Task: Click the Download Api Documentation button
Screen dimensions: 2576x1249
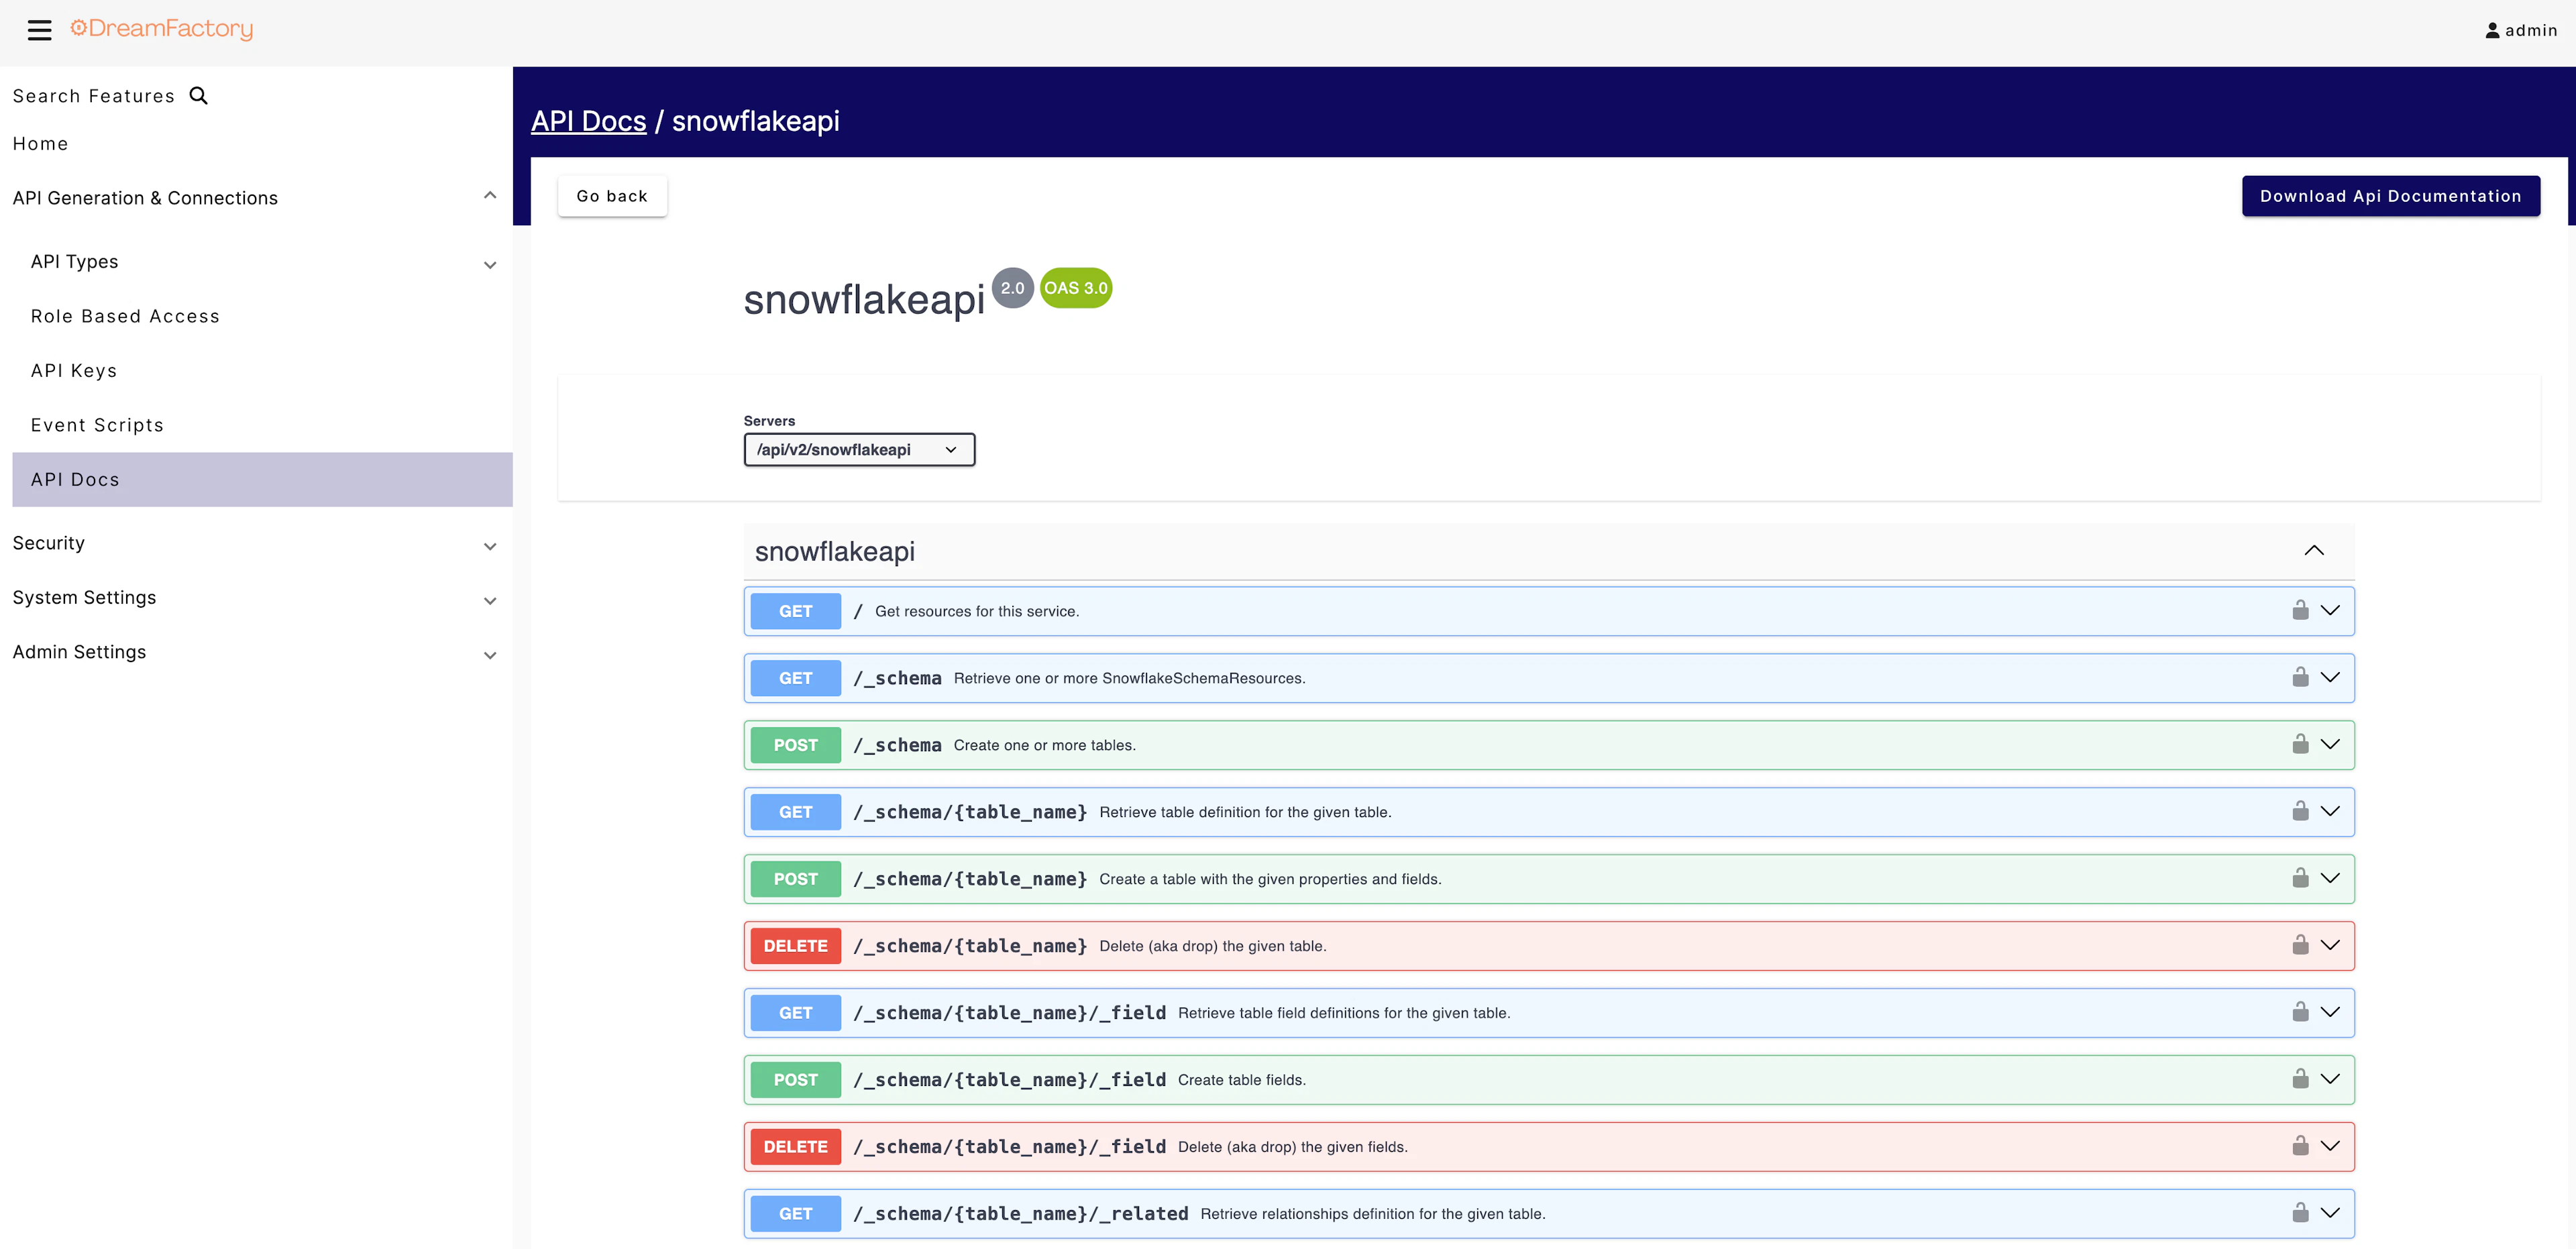Action: coord(2391,196)
